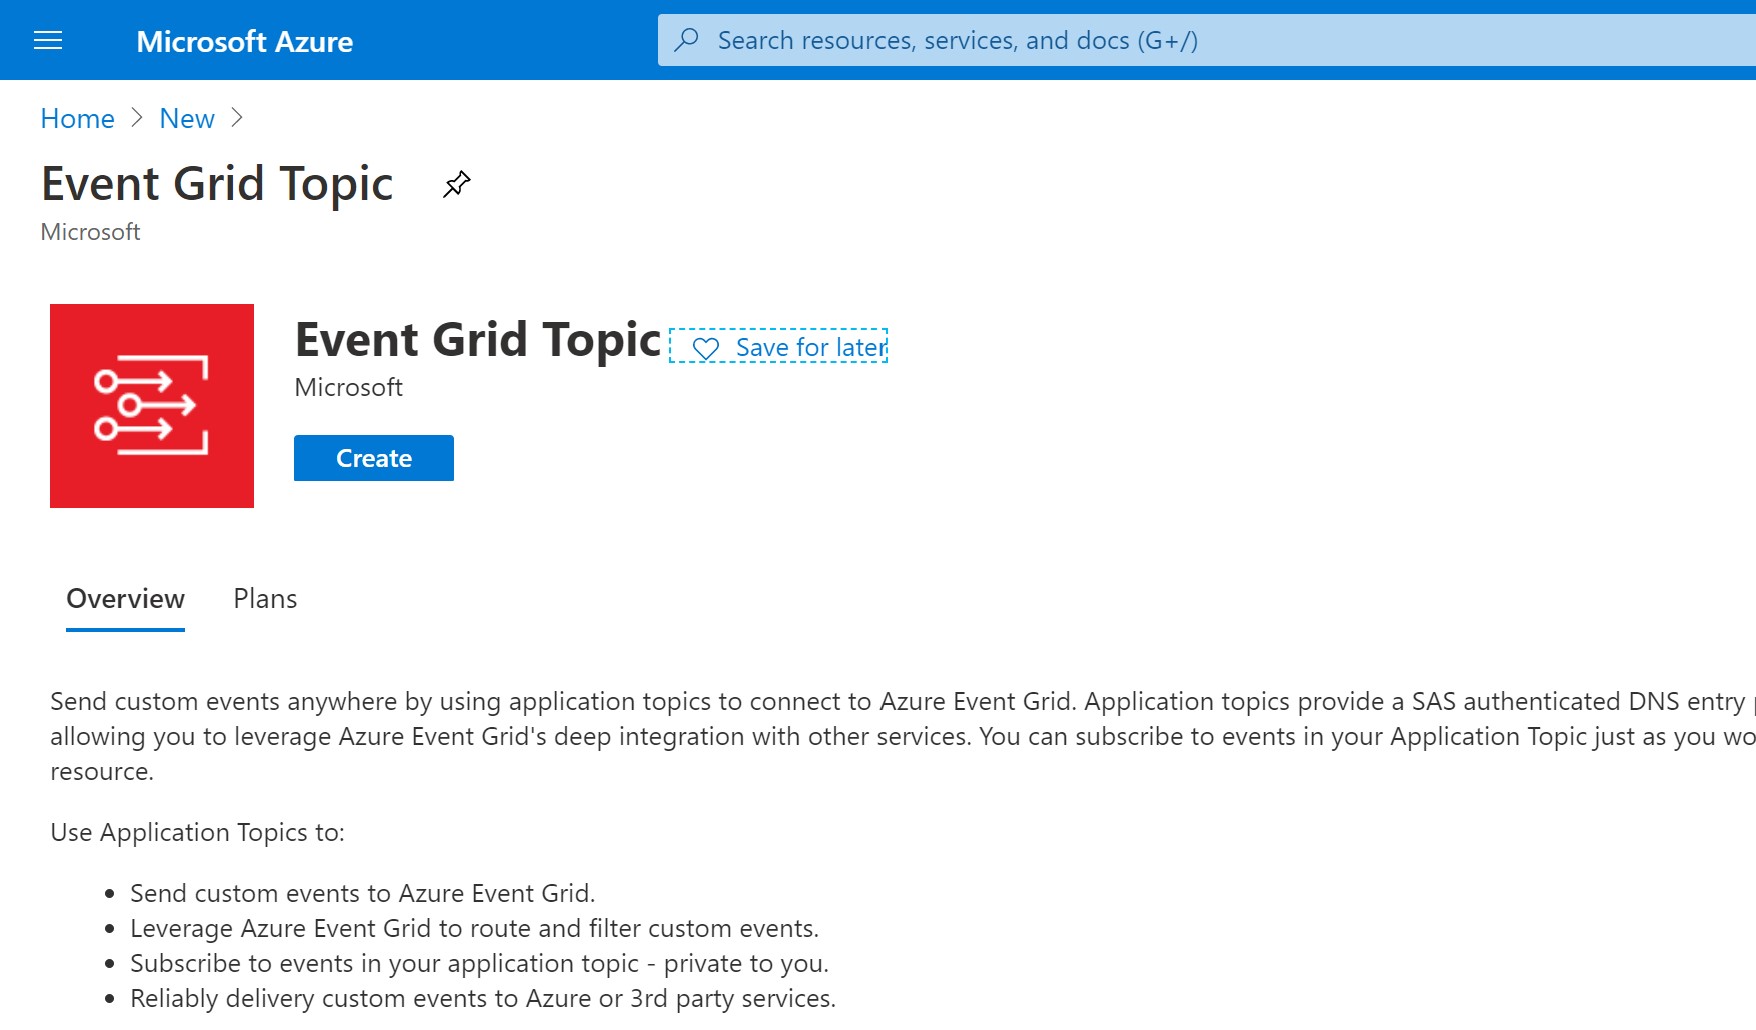This screenshot has width=1756, height=1030.
Task: Click Save for later
Action: coord(779,346)
